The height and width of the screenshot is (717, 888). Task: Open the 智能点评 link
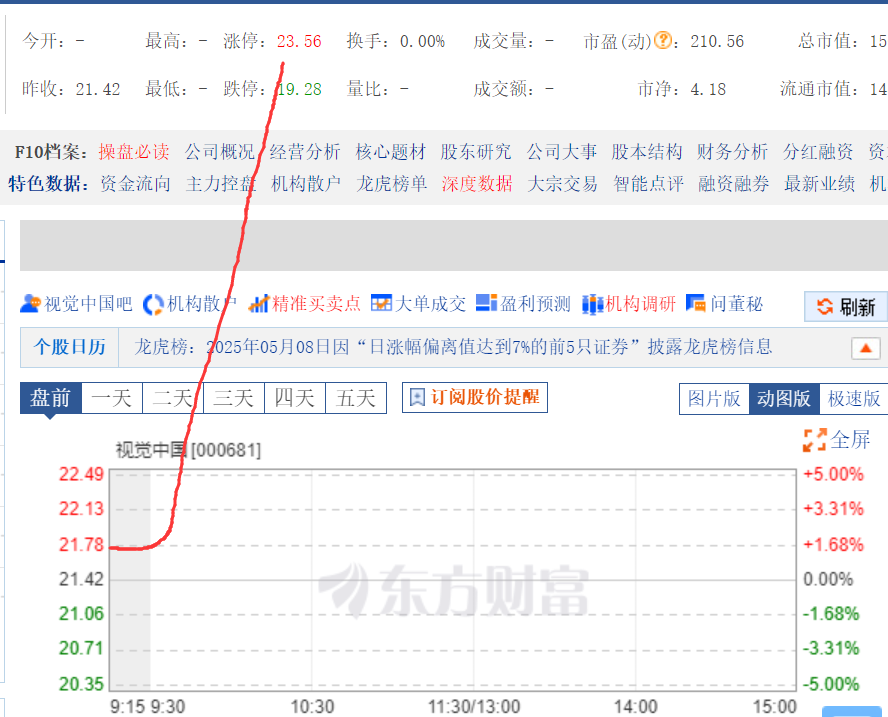[x=648, y=183]
